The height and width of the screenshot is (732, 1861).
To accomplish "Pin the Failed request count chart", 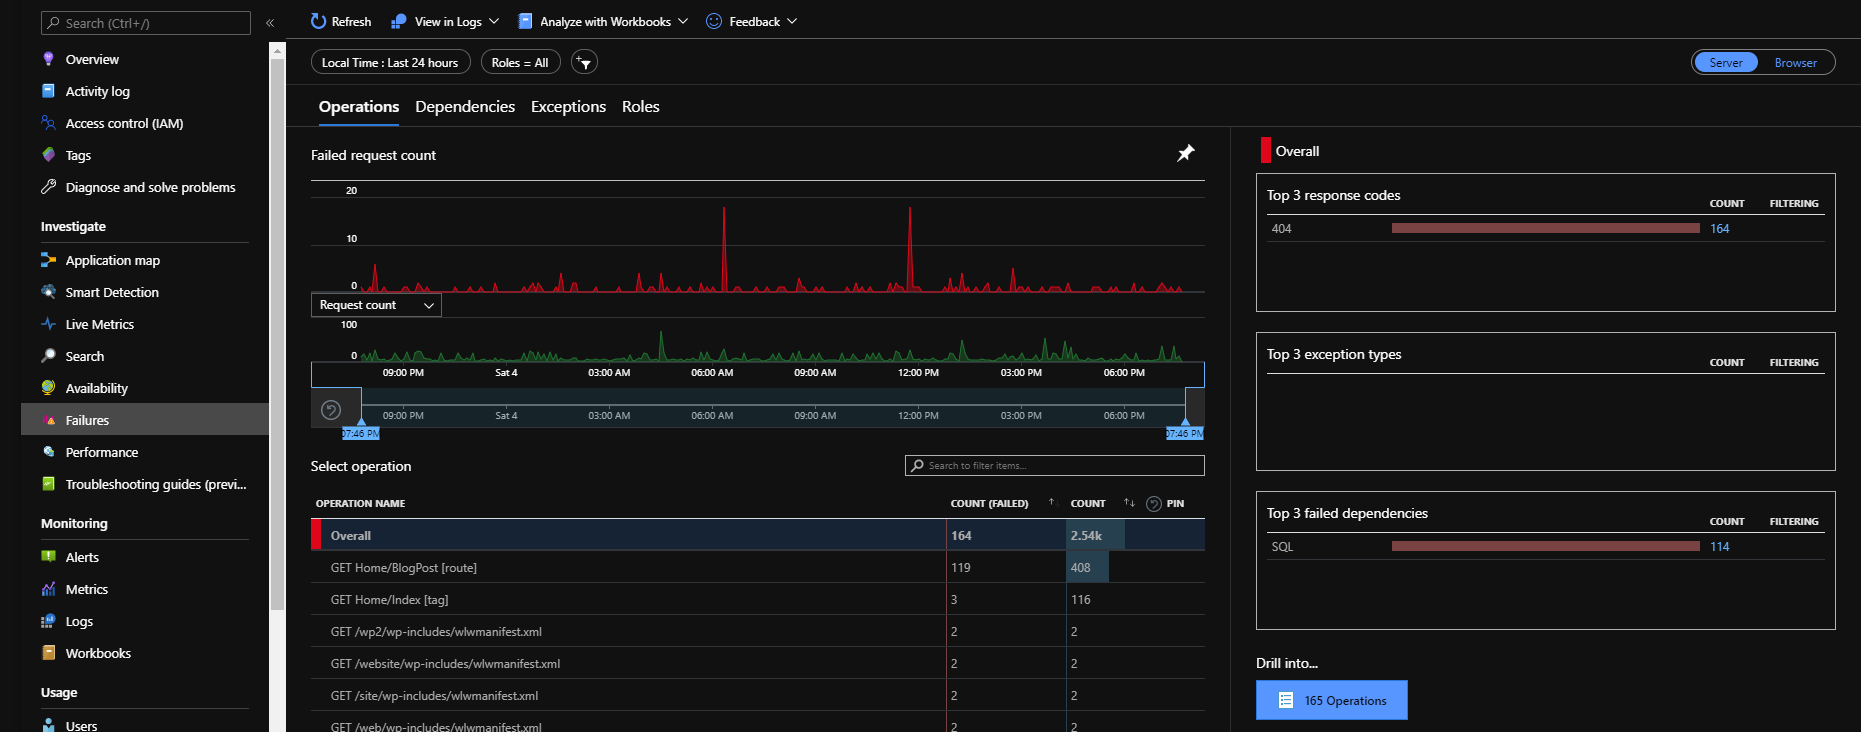I will pos(1185,153).
